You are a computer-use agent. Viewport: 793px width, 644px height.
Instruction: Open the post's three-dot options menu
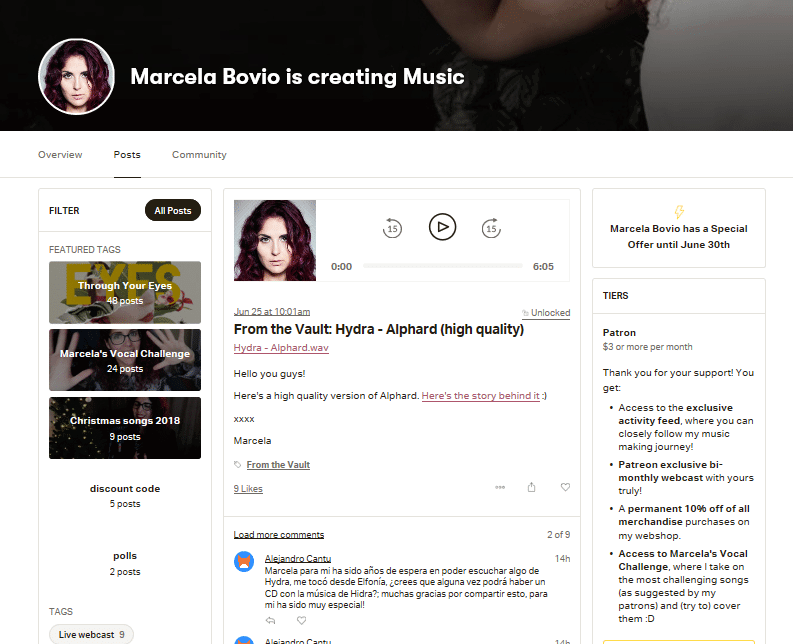(500, 487)
